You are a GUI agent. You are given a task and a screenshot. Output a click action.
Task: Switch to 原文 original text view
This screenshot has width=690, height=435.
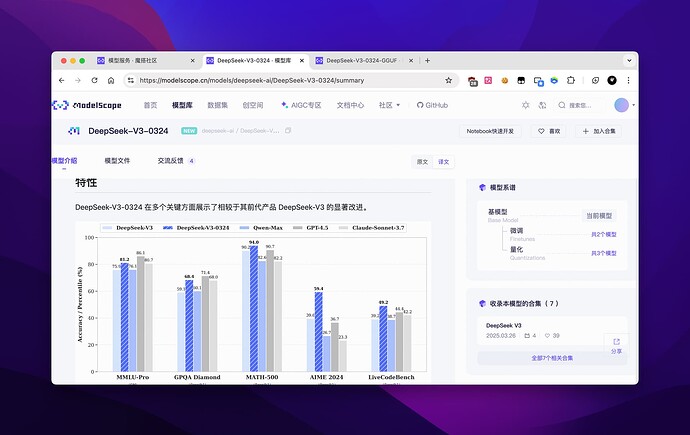click(422, 162)
